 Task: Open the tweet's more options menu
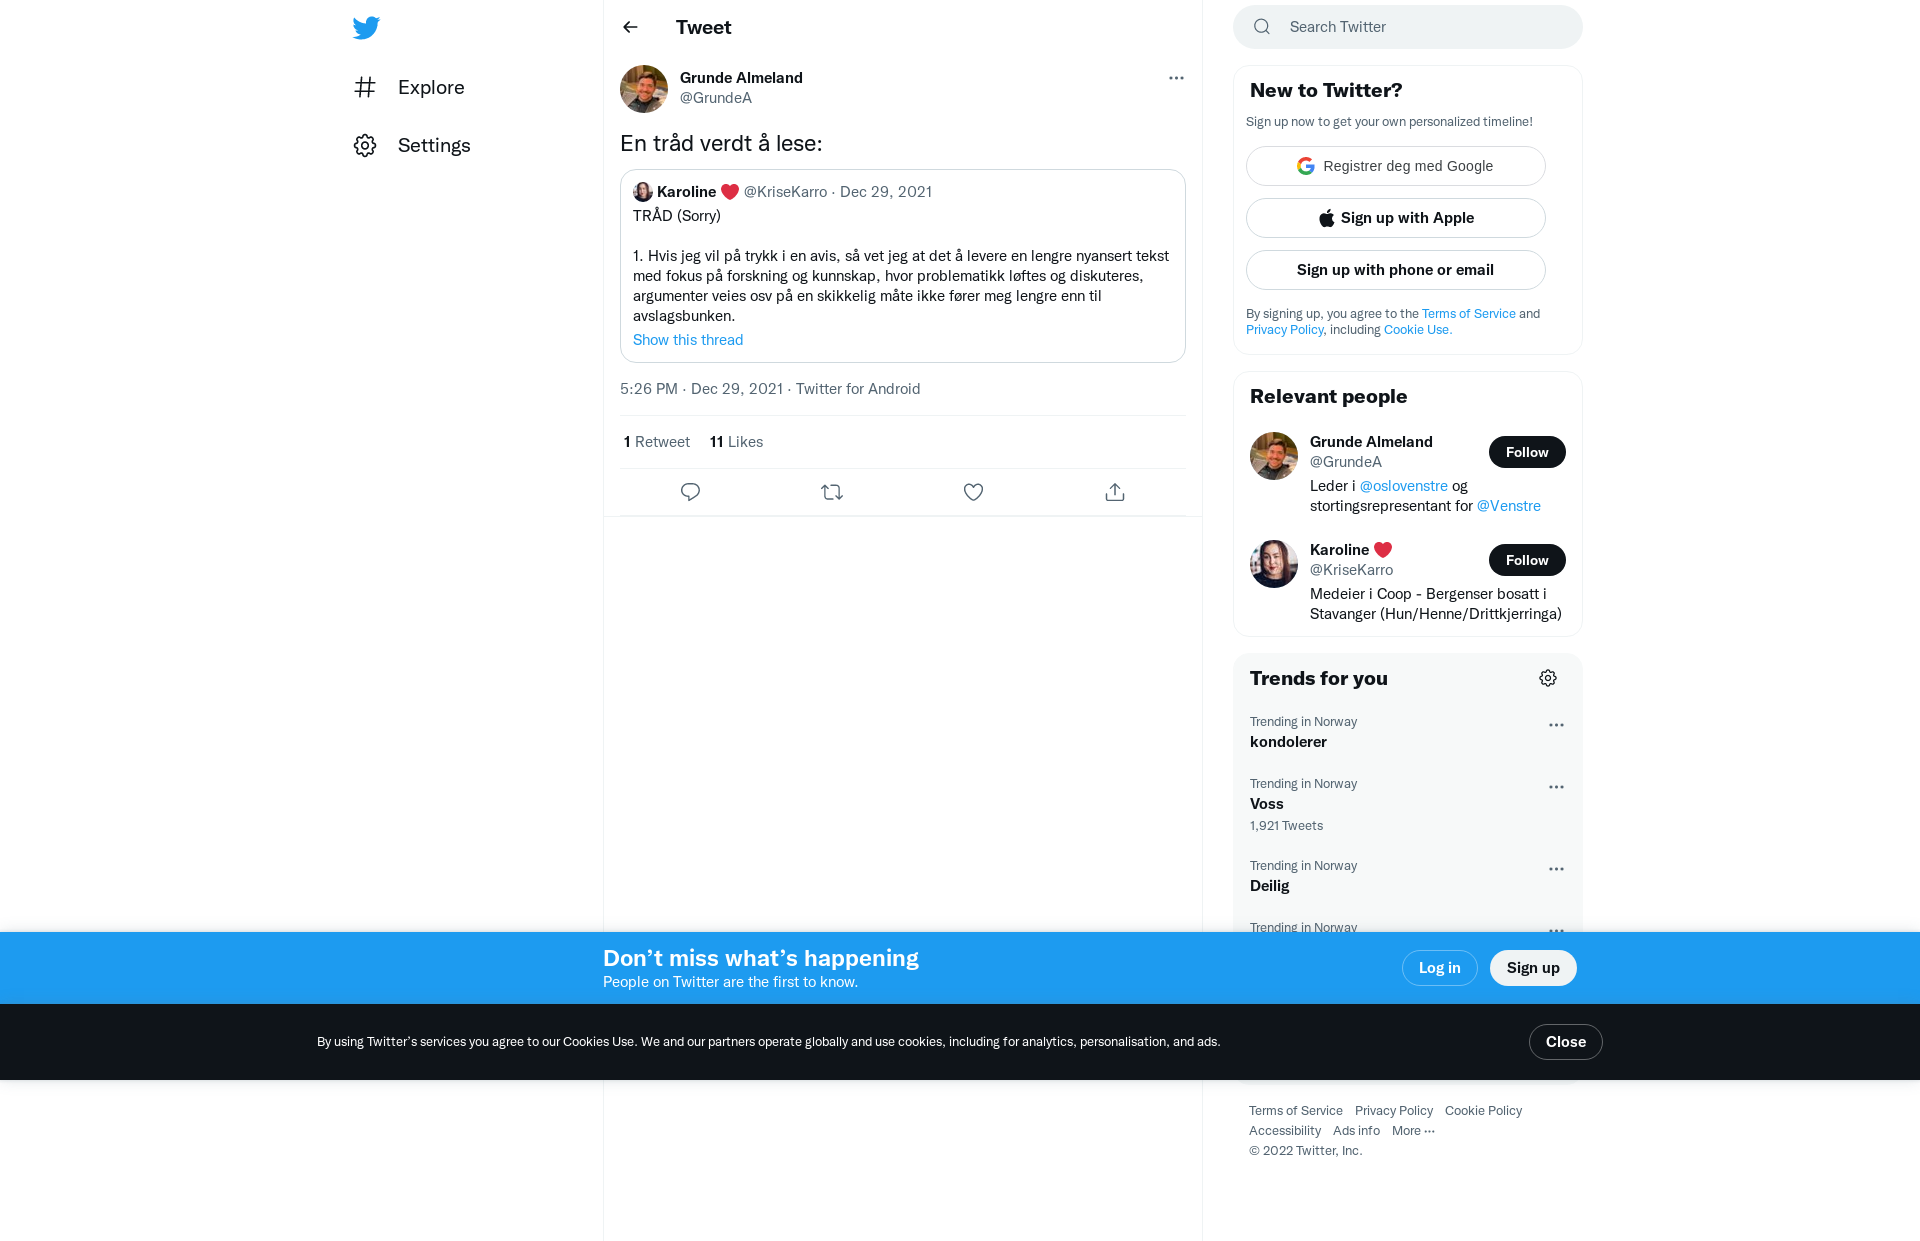coord(1176,78)
